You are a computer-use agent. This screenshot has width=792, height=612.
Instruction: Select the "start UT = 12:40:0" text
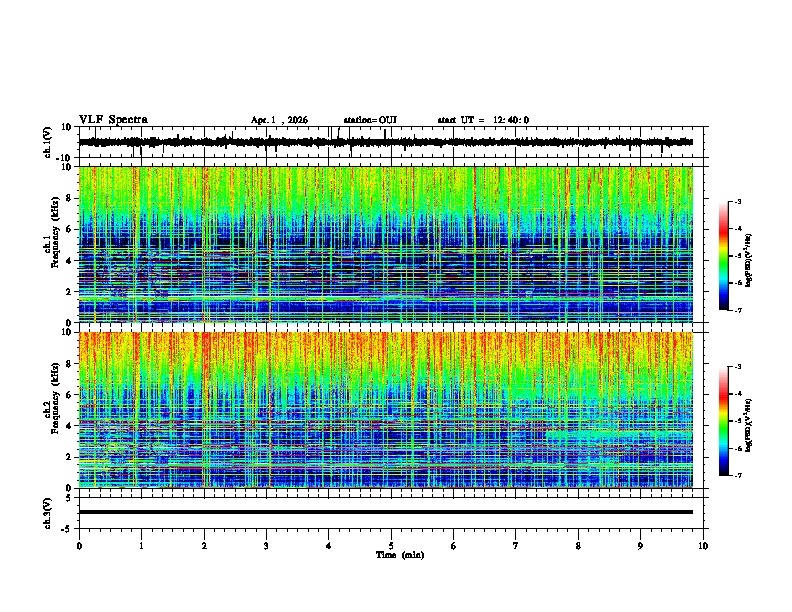483,120
